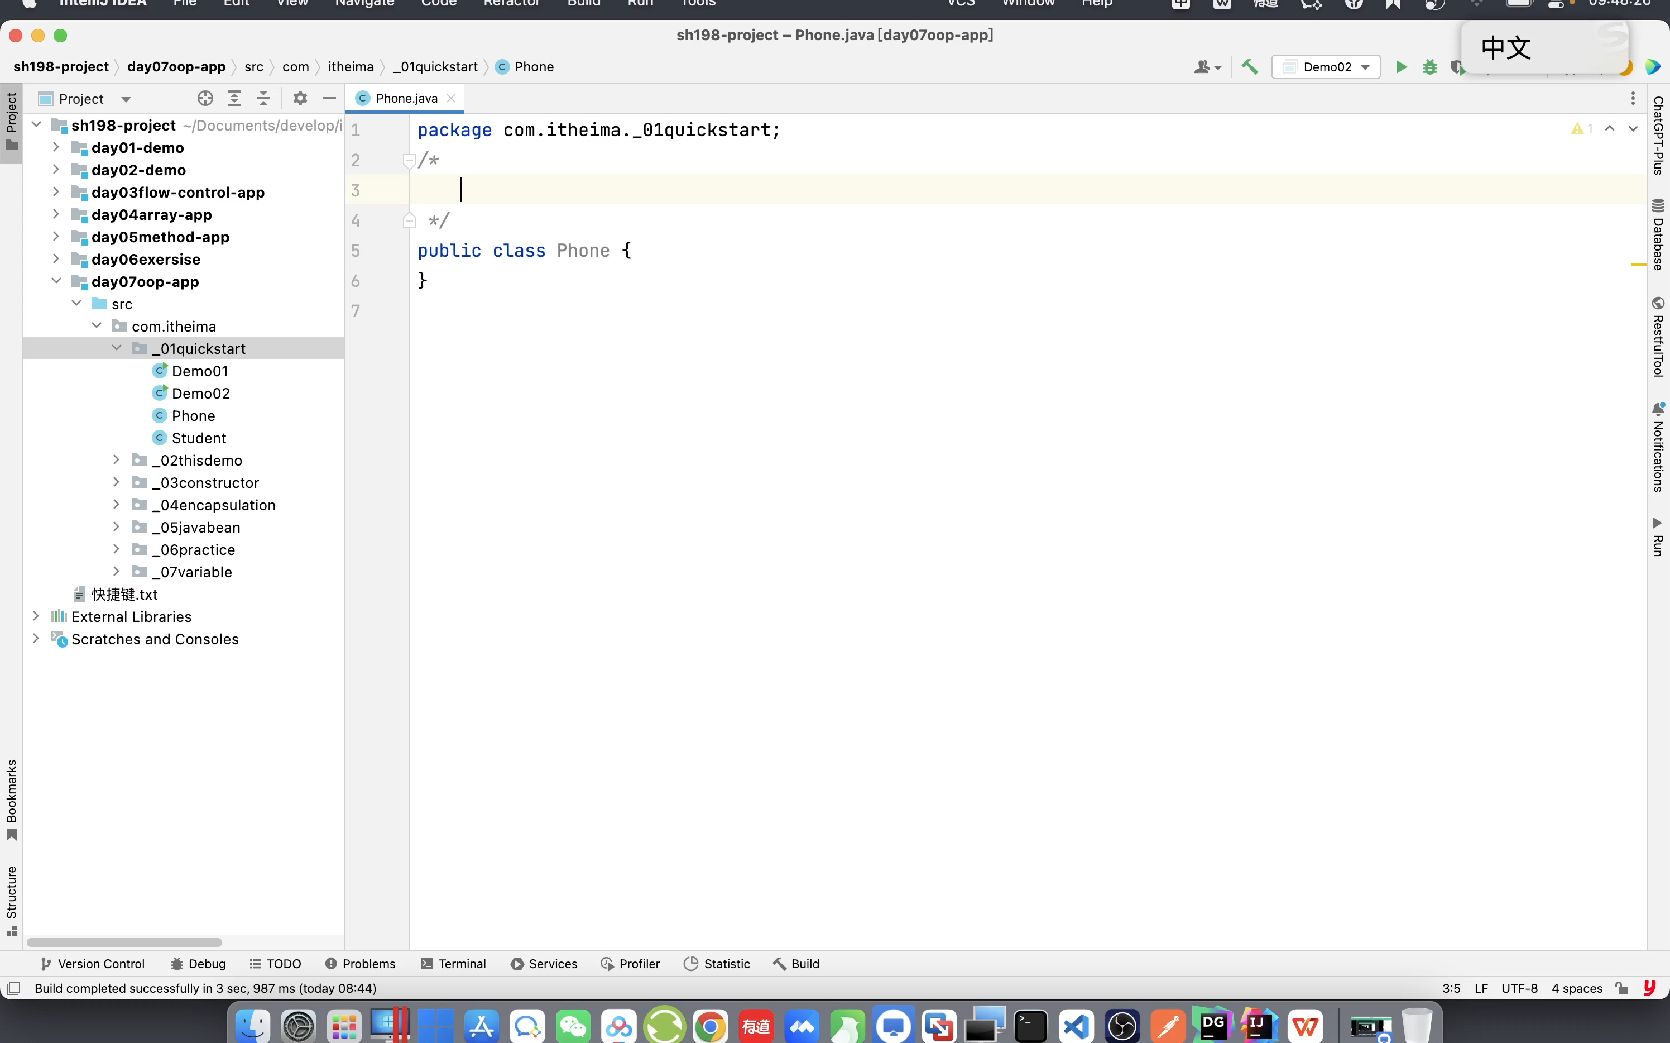Open the code-with-me user icon menu
The image size is (1670, 1043).
(1207, 67)
